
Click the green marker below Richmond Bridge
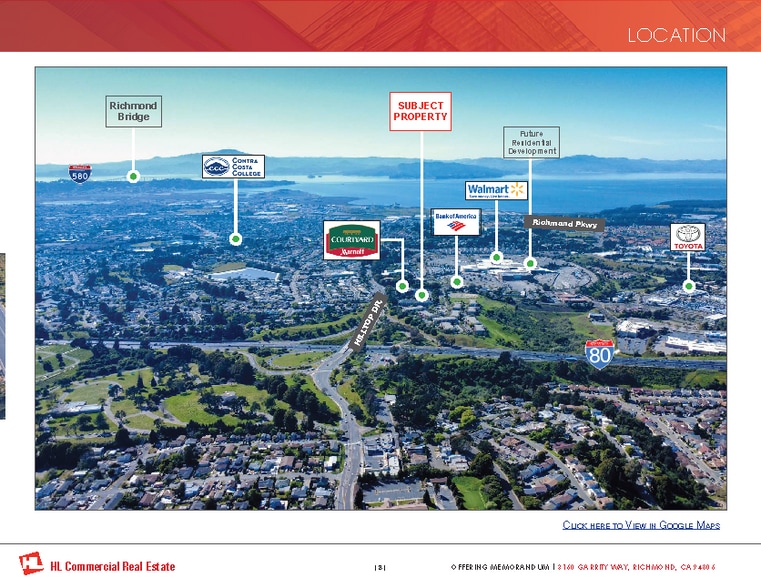[133, 176]
